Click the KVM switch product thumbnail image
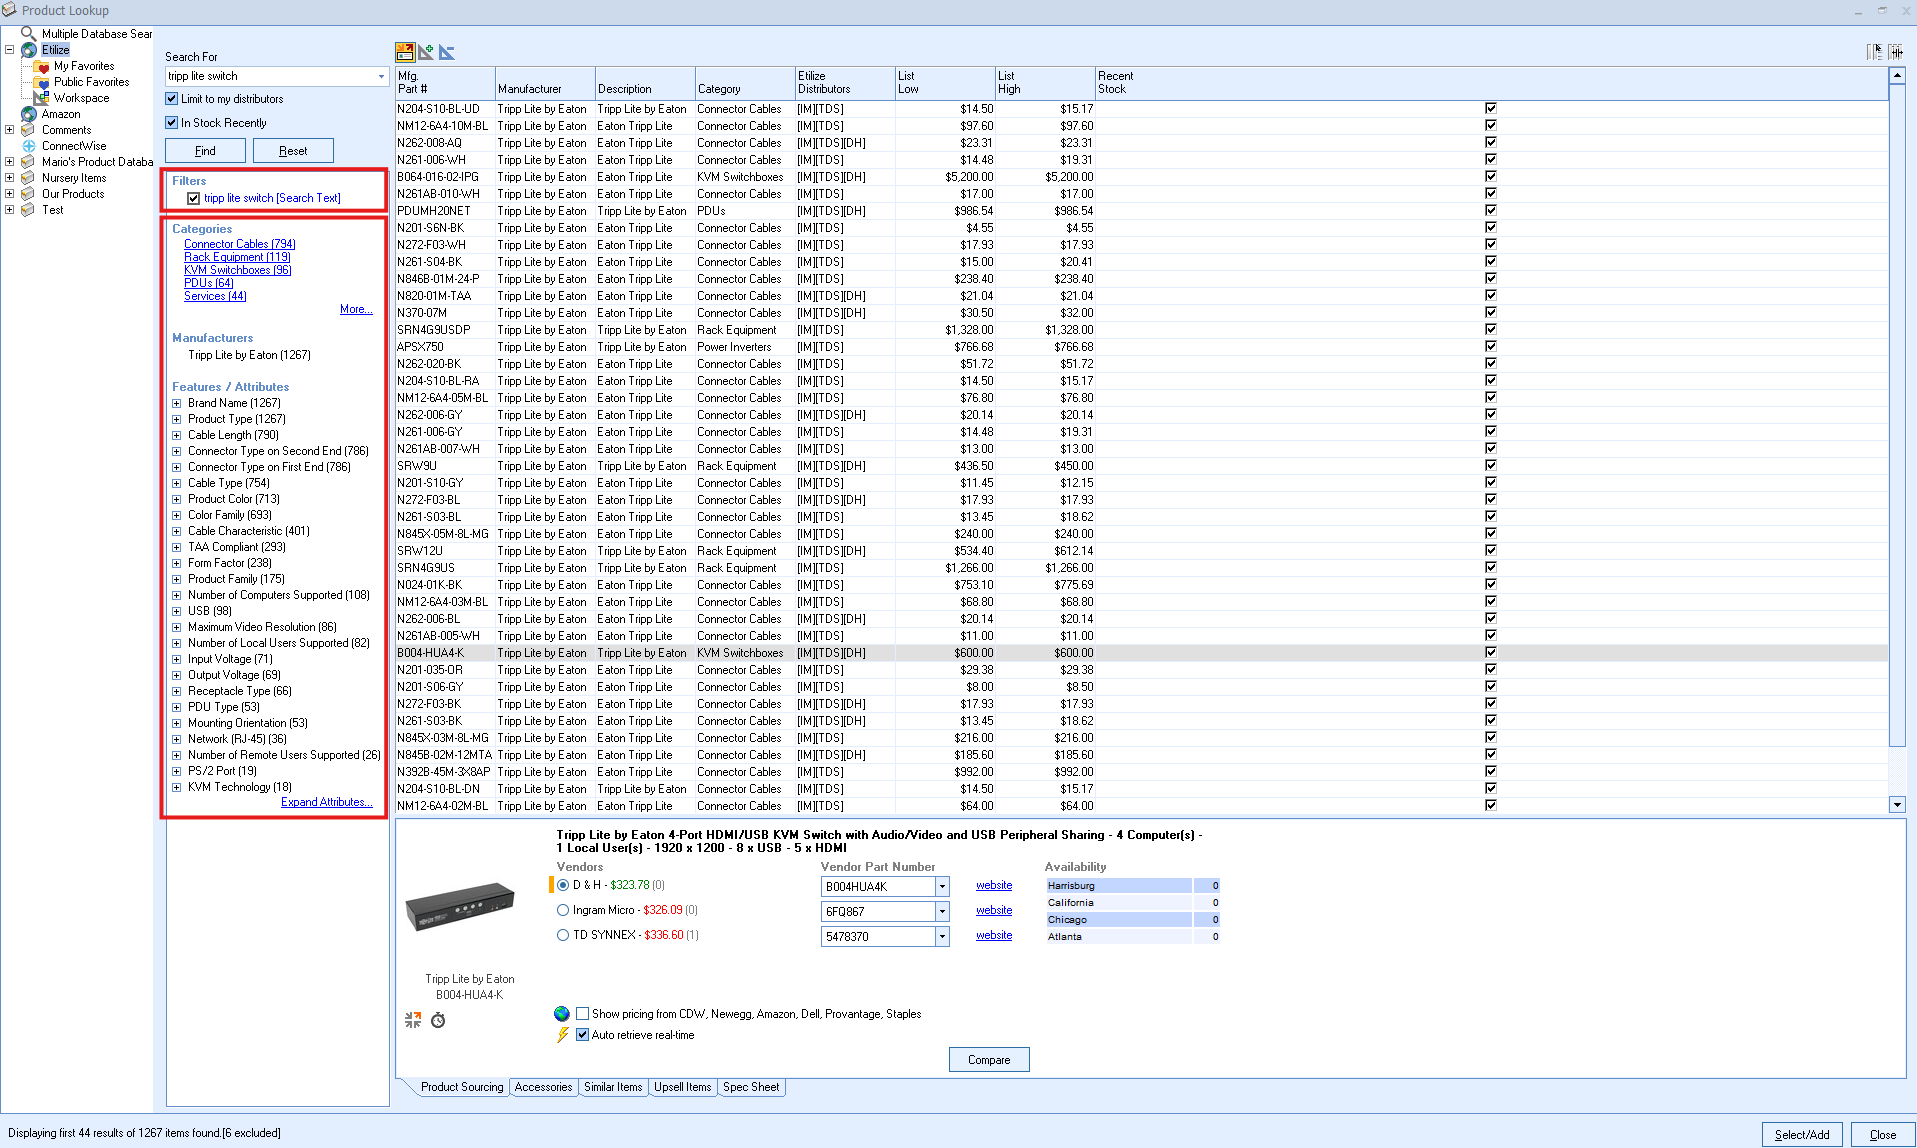This screenshot has height=1148, width=1917. coord(461,907)
